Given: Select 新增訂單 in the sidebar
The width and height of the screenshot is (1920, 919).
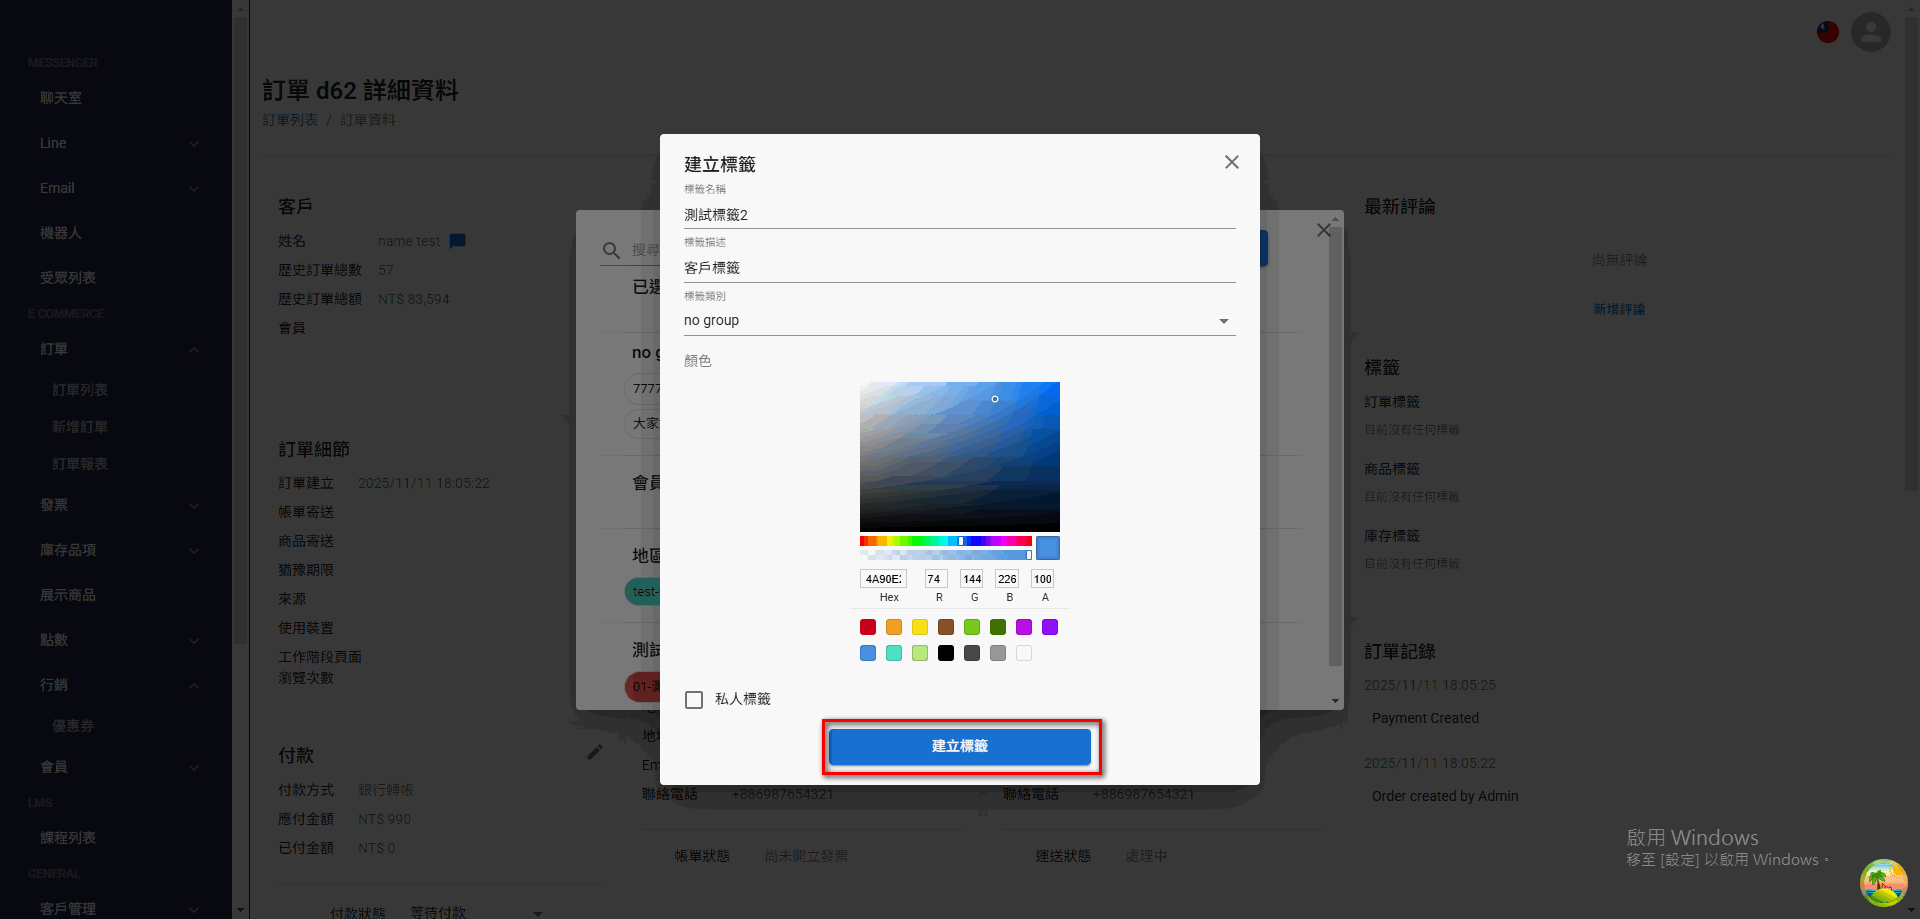Looking at the screenshot, I should point(80,427).
